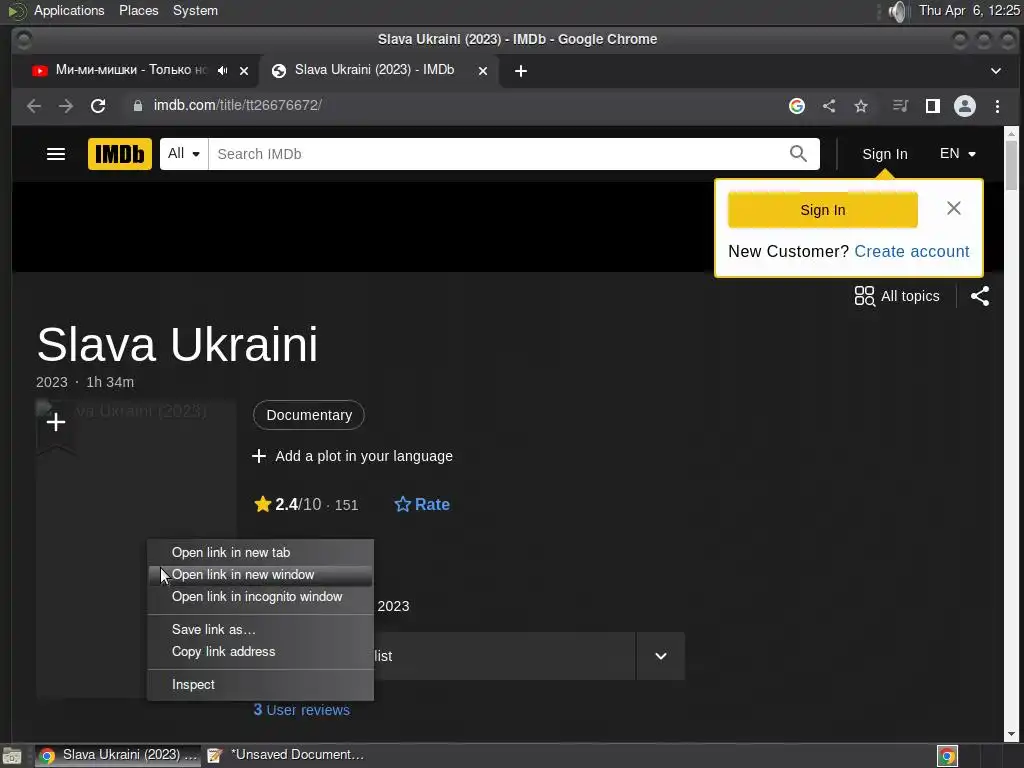Select Inspect from context menu
This screenshot has width=1024, height=768.
261,684
